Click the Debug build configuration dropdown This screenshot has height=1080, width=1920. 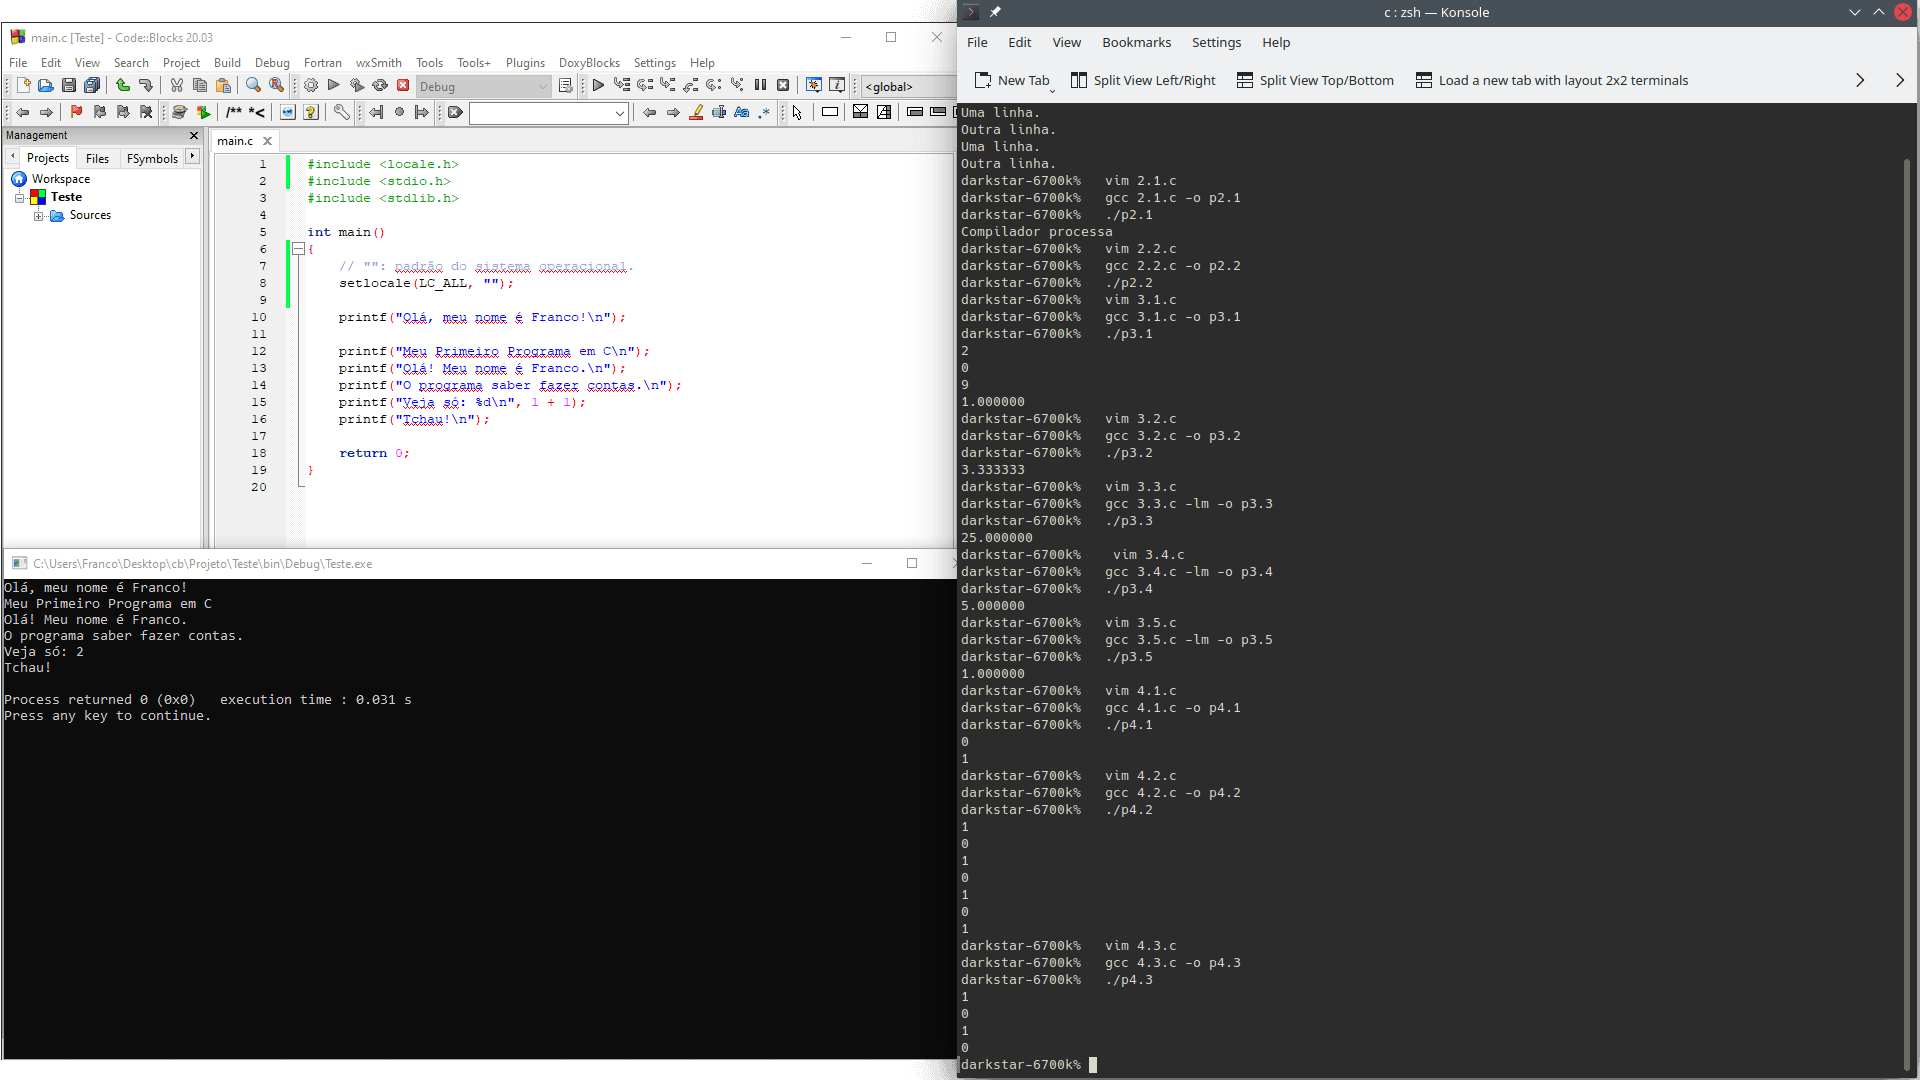pyautogui.click(x=483, y=86)
